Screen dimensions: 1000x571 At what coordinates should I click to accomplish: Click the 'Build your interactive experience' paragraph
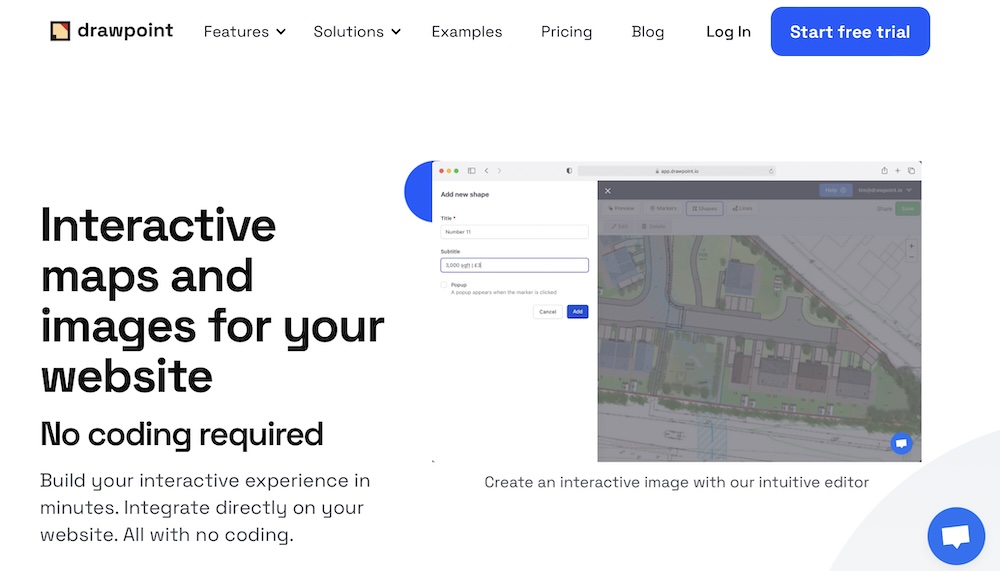click(x=205, y=508)
